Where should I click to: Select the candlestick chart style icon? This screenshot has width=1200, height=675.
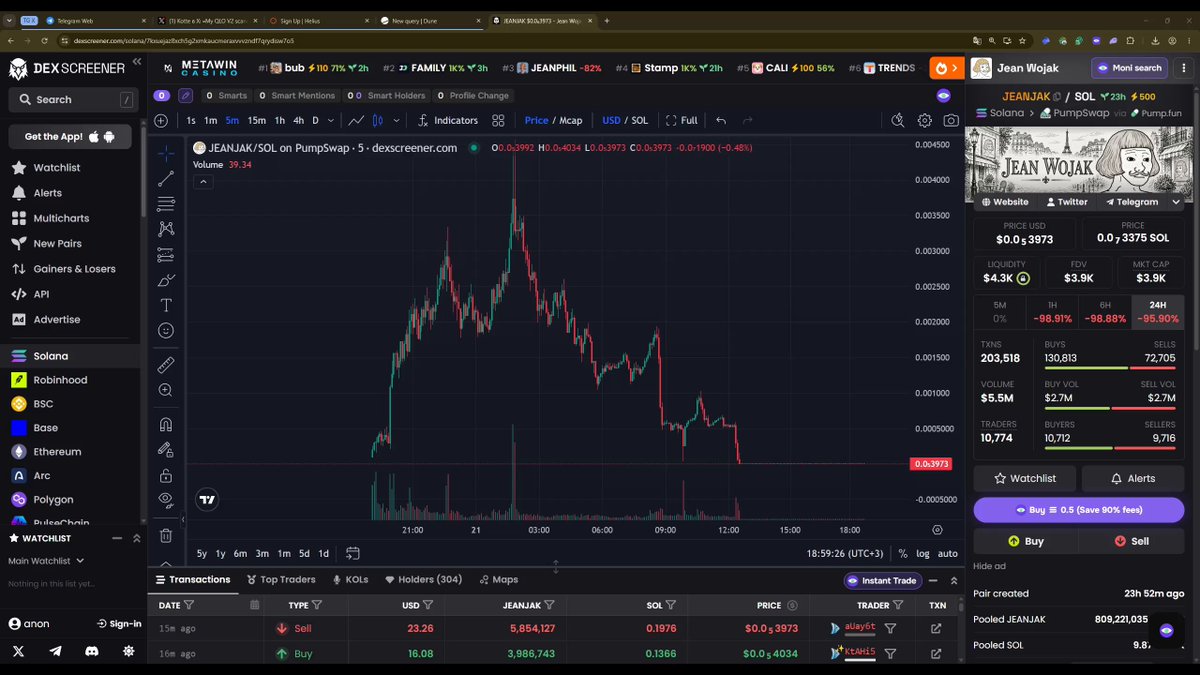coord(378,120)
